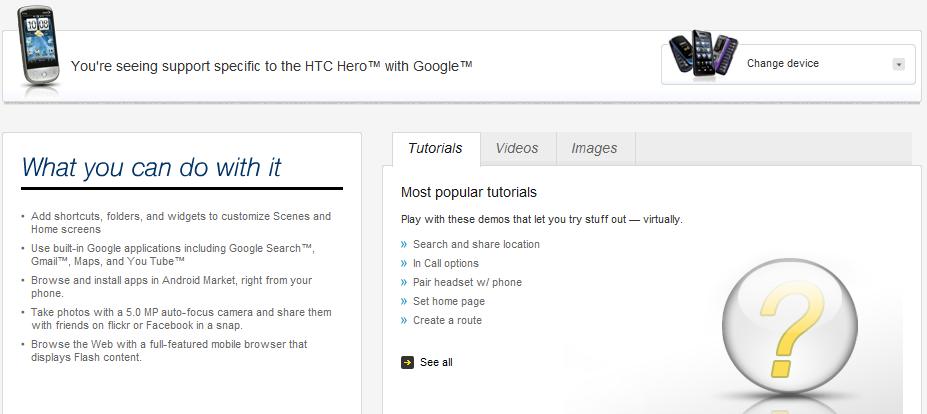
Task: Click the three phones device image
Action: point(703,53)
